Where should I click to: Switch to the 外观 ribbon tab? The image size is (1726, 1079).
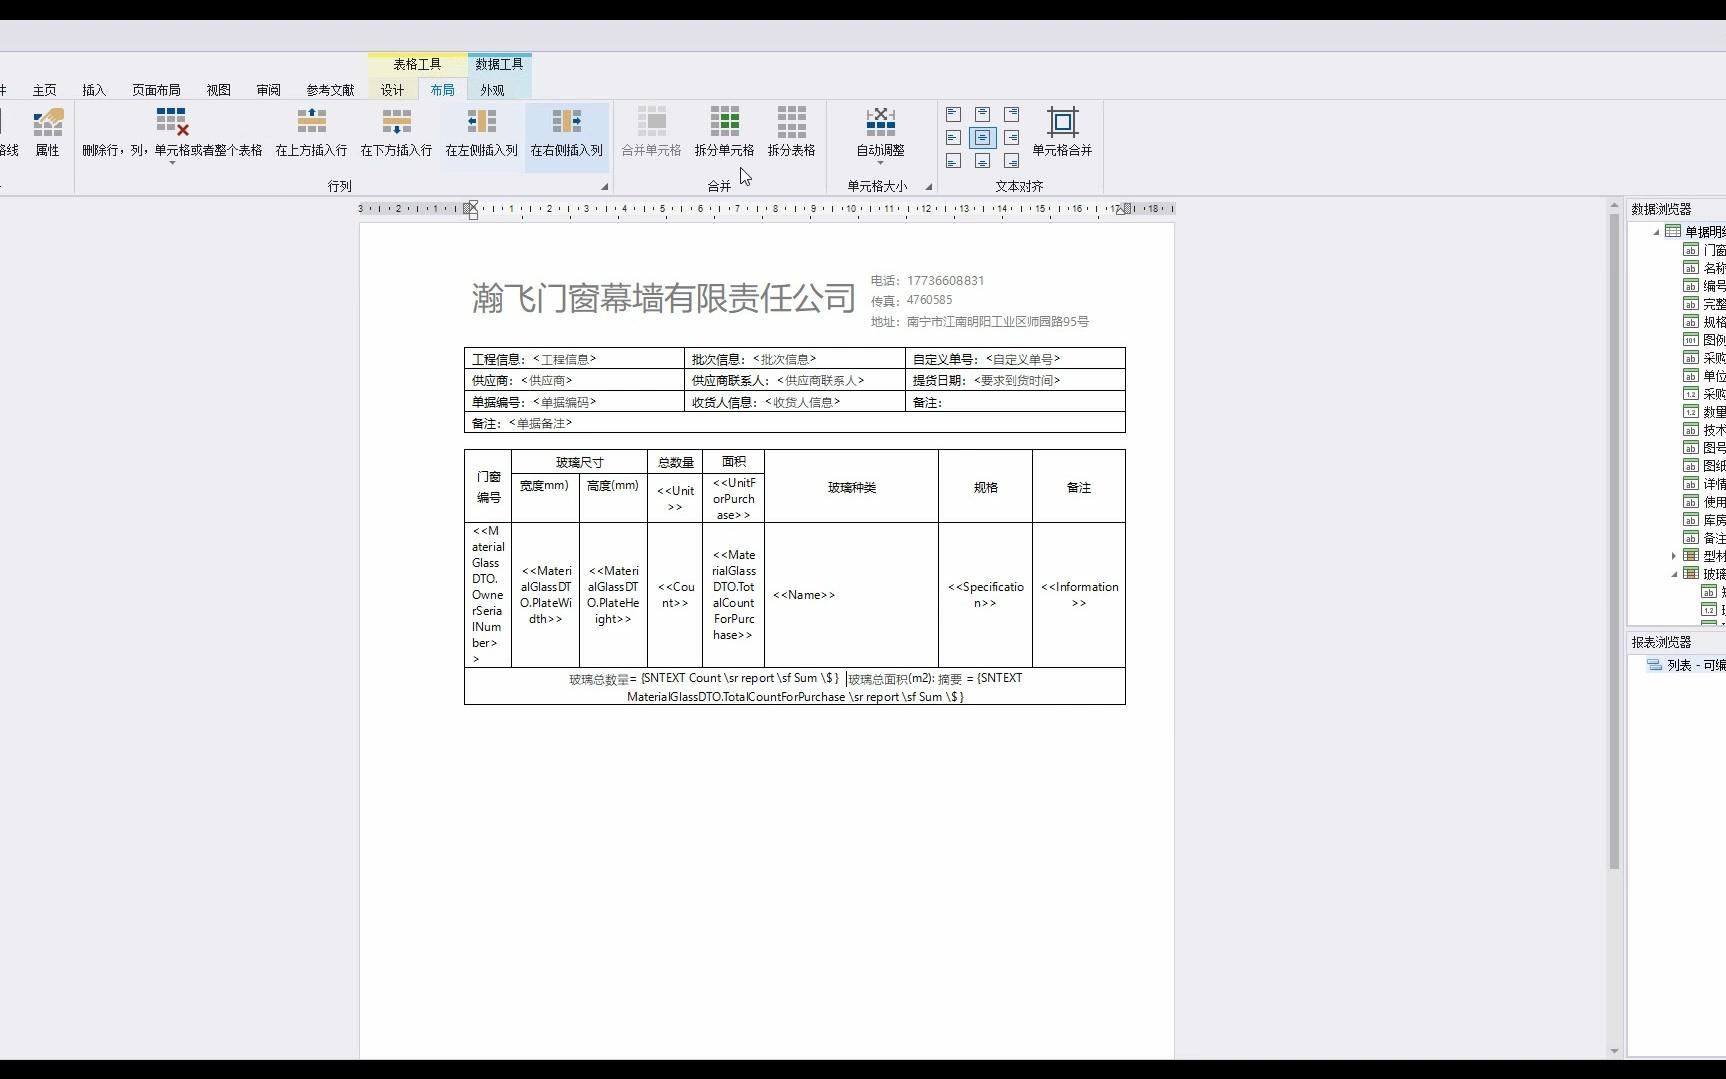coord(492,89)
